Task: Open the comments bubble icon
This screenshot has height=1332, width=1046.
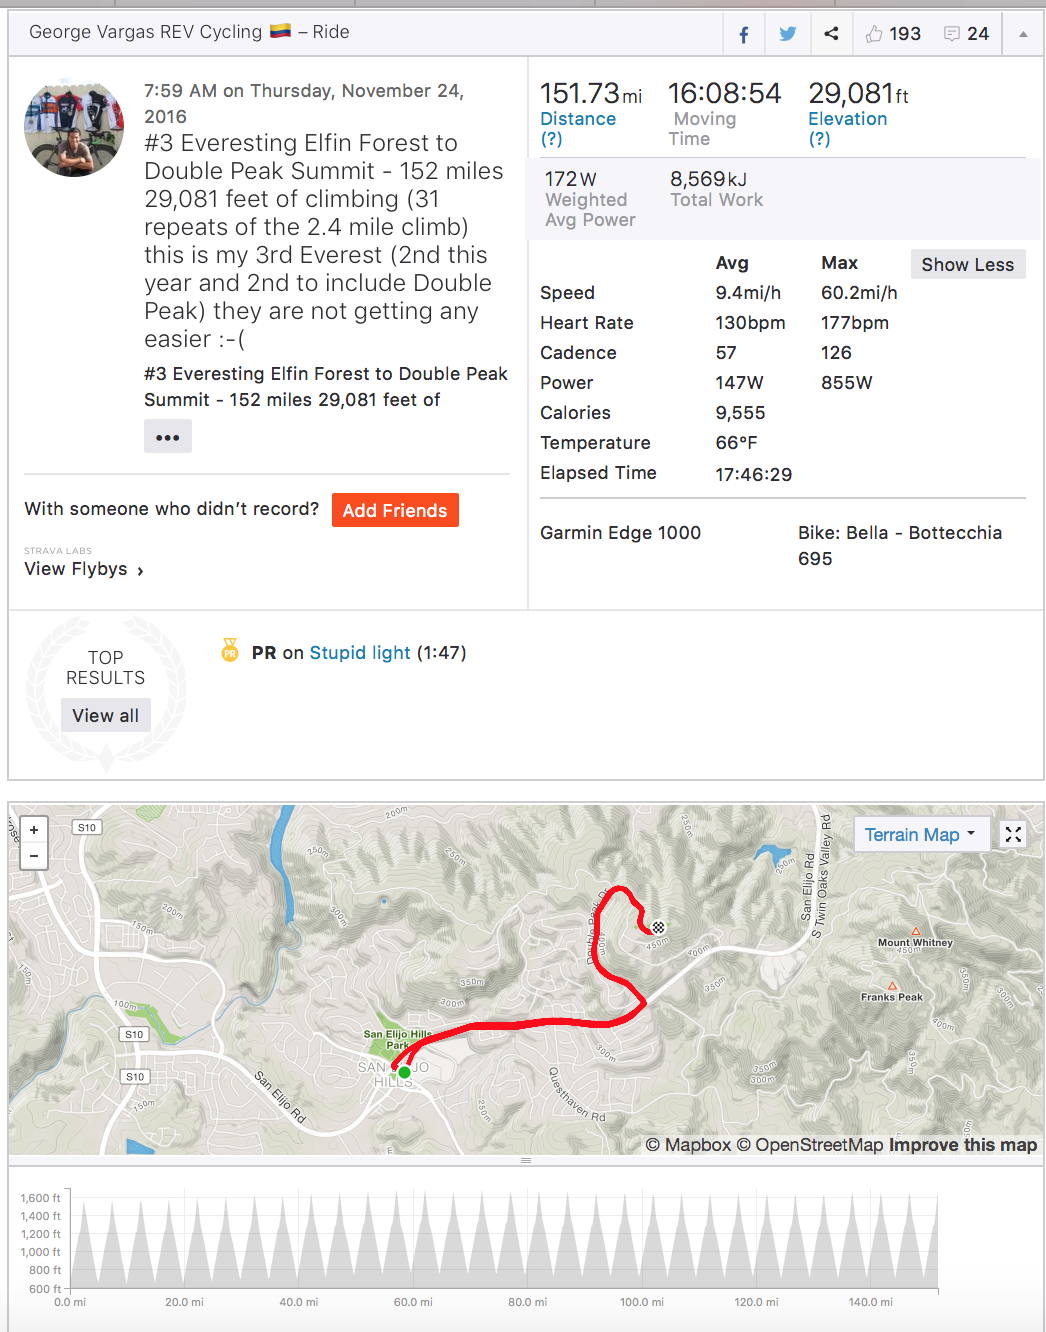Action: [x=952, y=35]
